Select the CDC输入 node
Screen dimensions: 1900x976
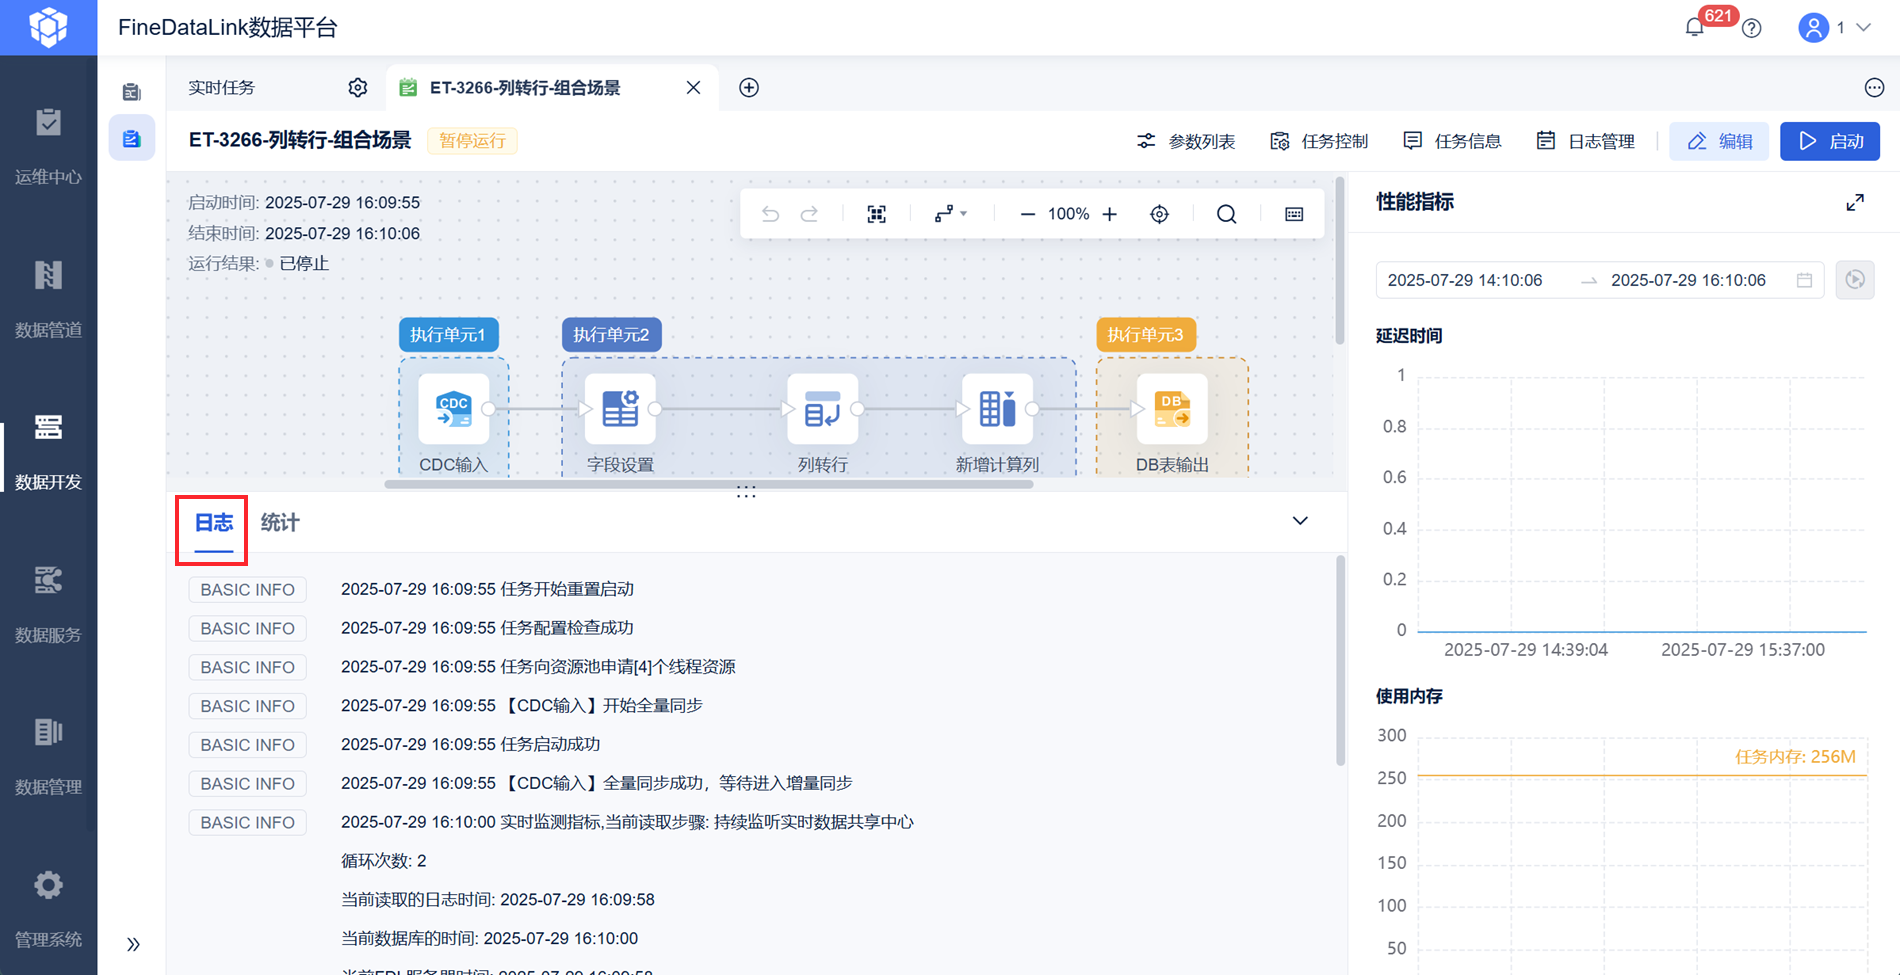click(454, 409)
